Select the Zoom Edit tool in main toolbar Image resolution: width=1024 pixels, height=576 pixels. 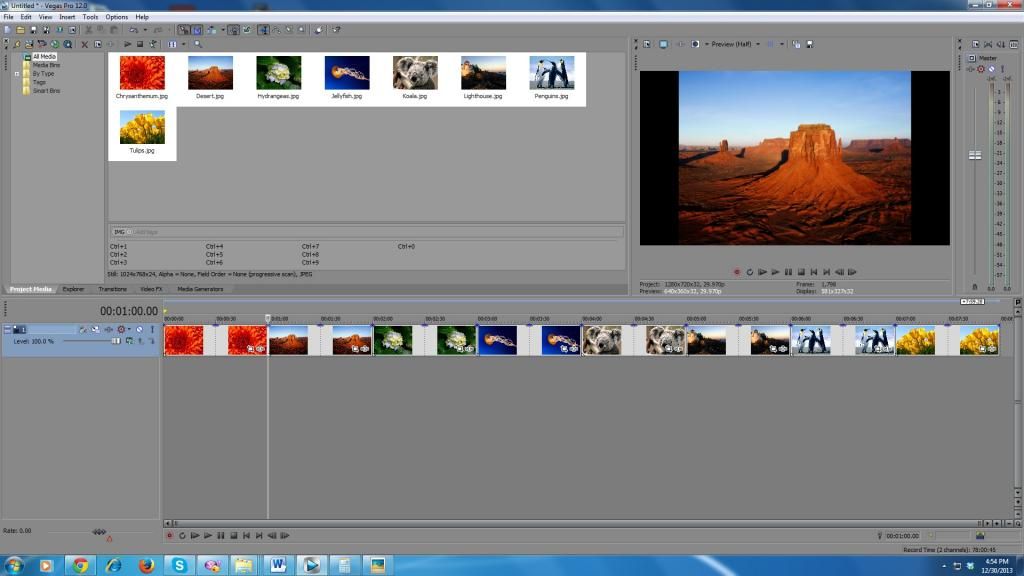(301, 30)
